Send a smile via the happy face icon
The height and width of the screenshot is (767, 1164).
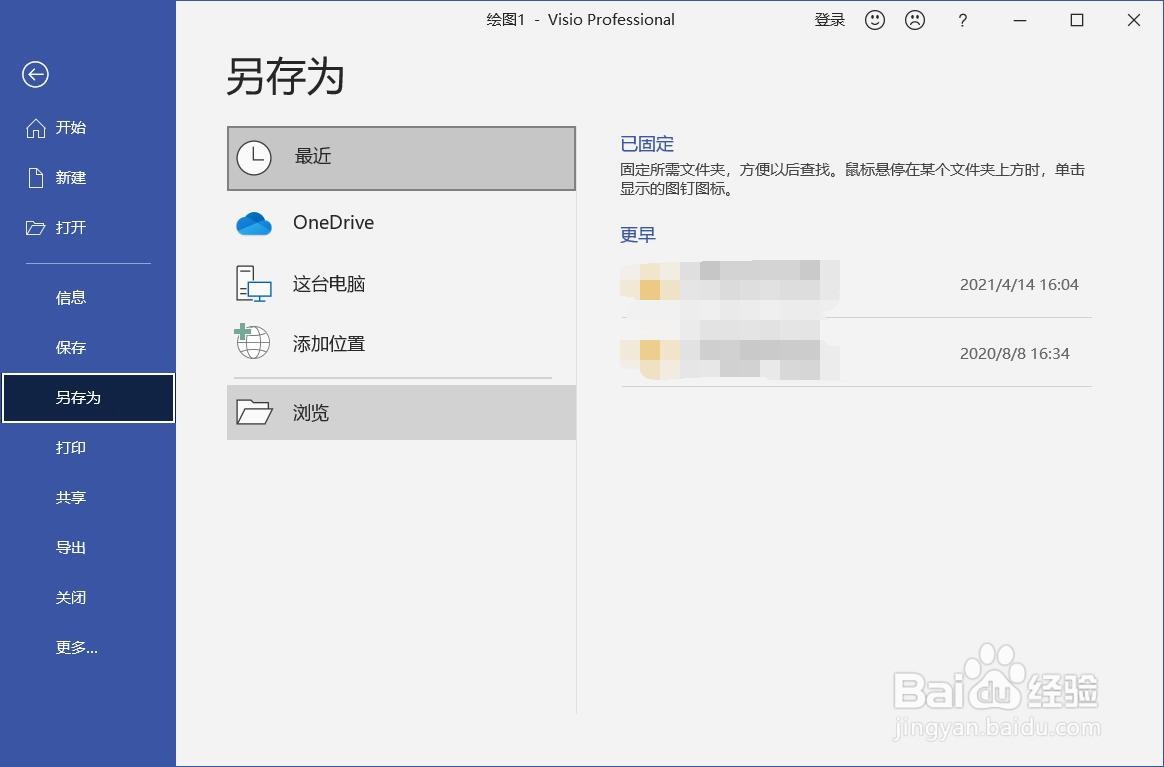[875, 20]
